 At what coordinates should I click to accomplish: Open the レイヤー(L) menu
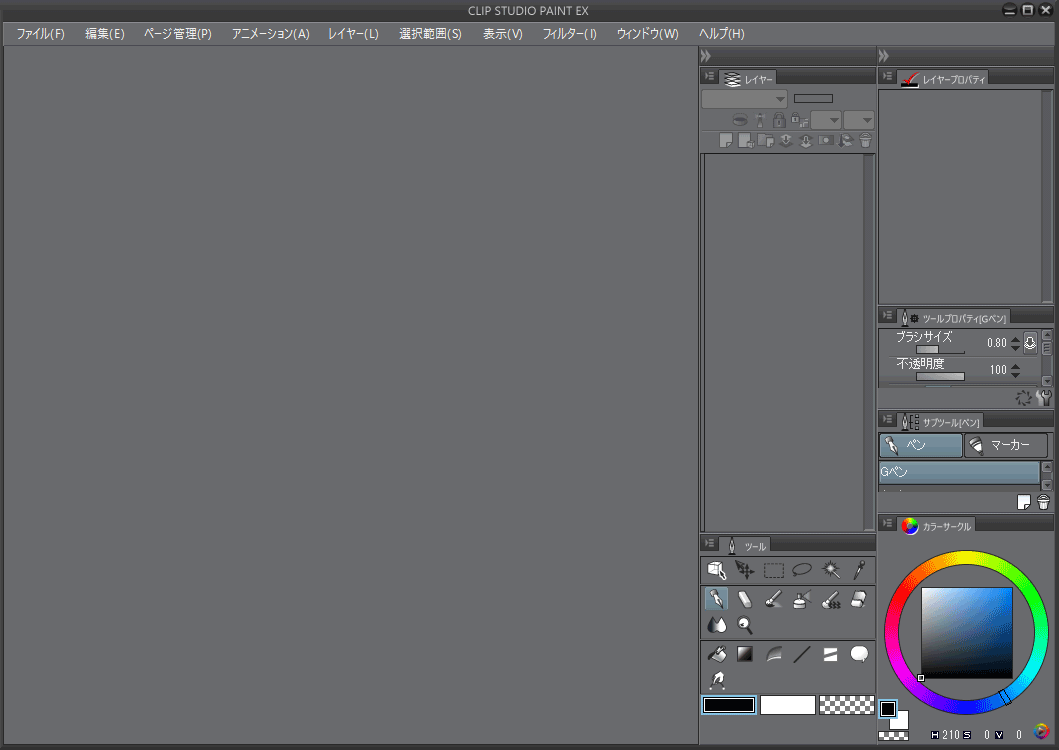(x=353, y=34)
